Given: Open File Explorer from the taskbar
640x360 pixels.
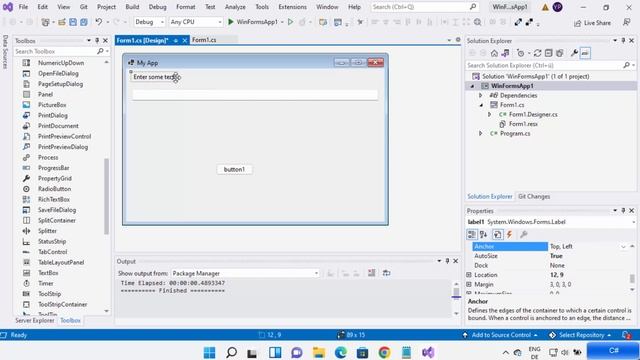Looking at the screenshot, I should click(x=319, y=352).
